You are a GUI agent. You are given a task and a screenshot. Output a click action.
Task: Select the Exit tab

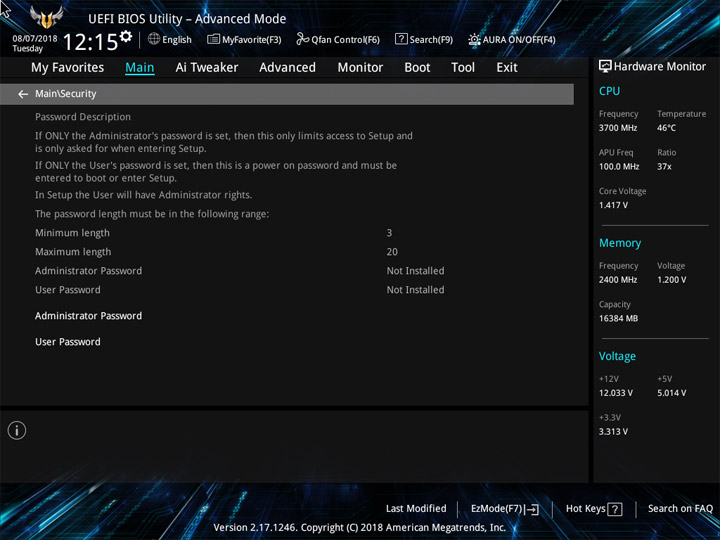[506, 68]
